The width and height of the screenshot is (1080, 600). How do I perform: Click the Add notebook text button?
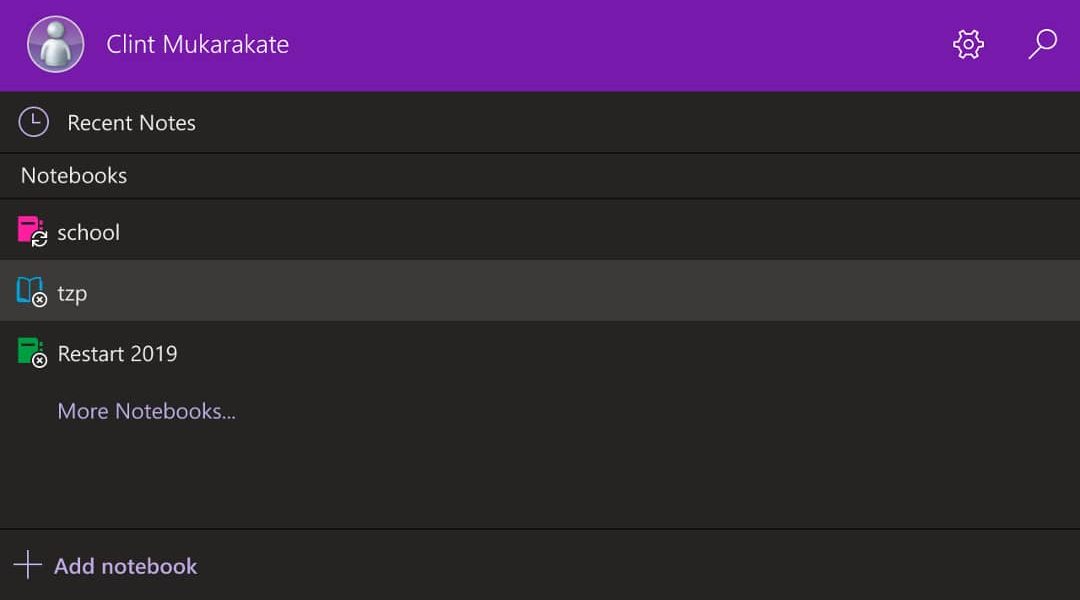(126, 566)
